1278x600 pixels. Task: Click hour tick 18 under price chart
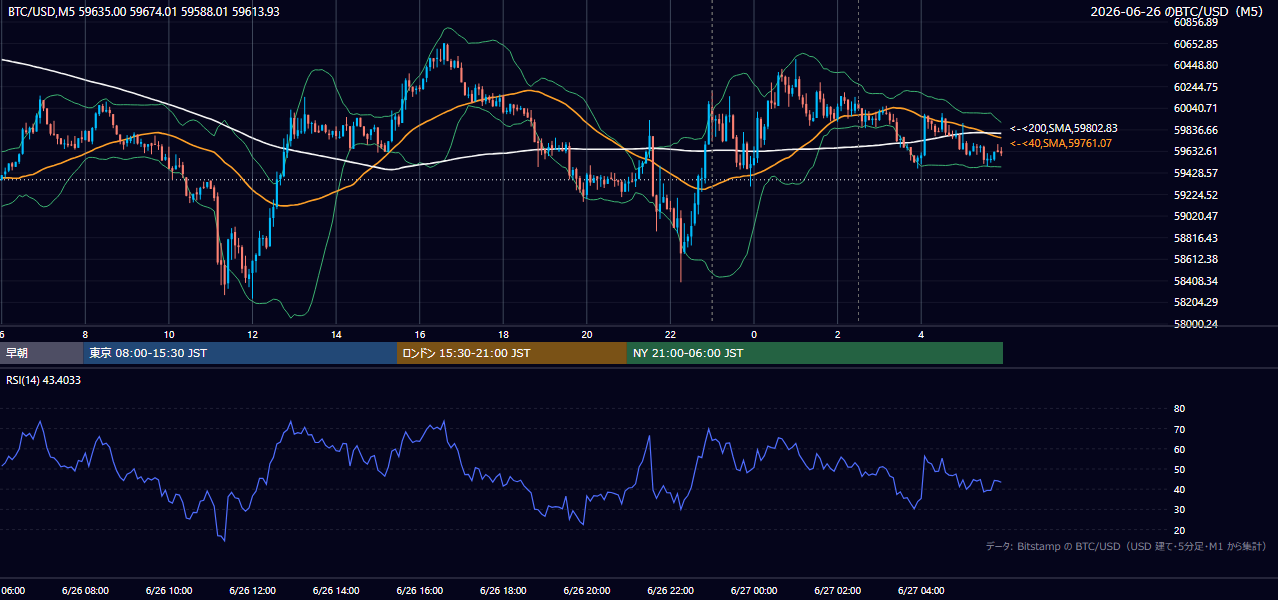coord(503,335)
